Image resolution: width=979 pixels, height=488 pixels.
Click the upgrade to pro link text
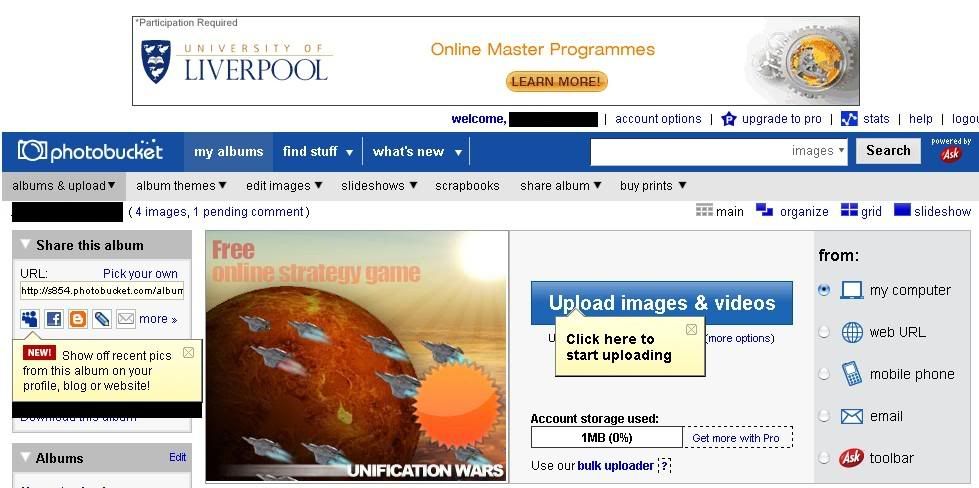click(x=782, y=119)
